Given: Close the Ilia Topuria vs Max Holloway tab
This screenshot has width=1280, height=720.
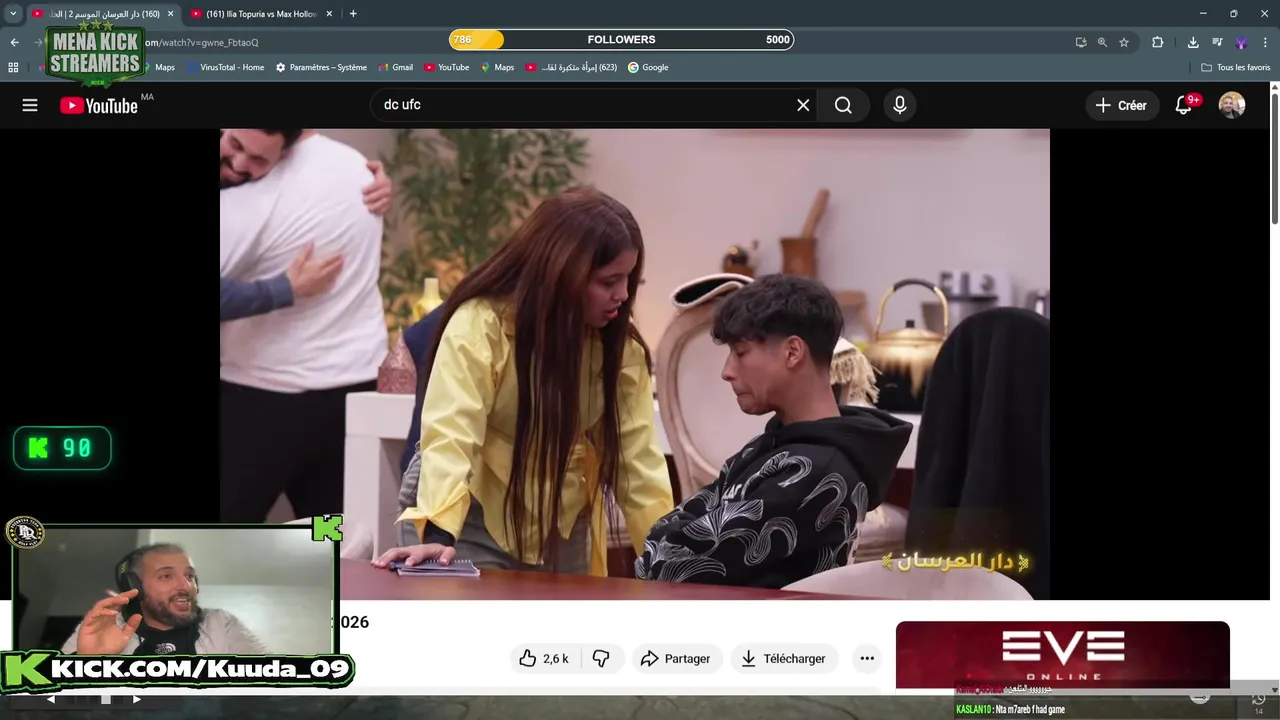Looking at the screenshot, I should [x=329, y=14].
